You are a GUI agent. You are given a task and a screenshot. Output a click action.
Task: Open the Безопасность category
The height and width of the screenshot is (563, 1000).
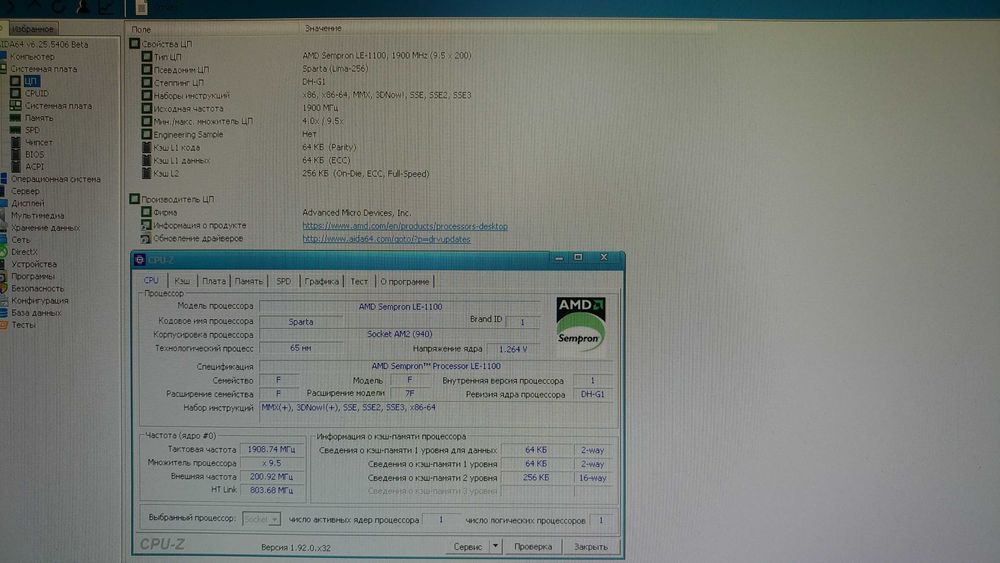tap(38, 288)
